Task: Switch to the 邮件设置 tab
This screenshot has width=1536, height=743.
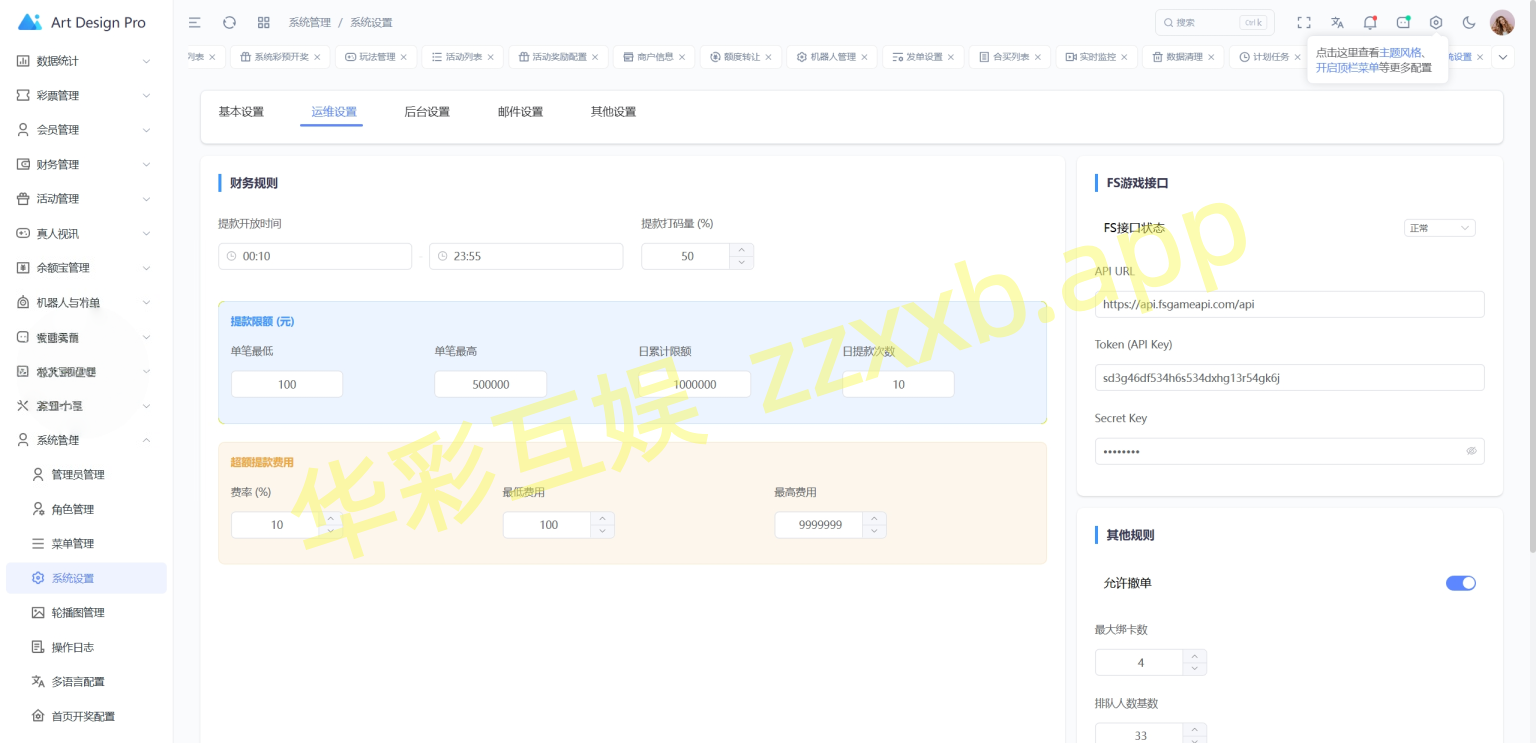Action: pyautogui.click(x=520, y=112)
